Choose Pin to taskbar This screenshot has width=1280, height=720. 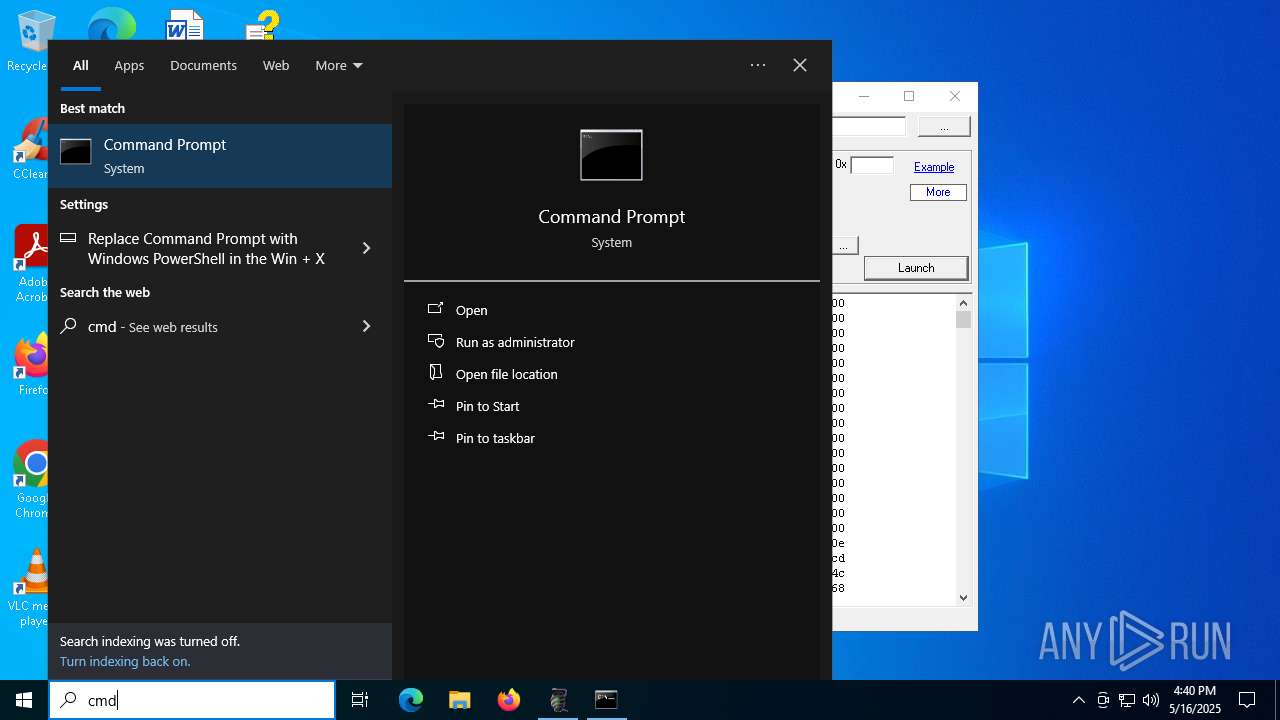[x=495, y=438]
